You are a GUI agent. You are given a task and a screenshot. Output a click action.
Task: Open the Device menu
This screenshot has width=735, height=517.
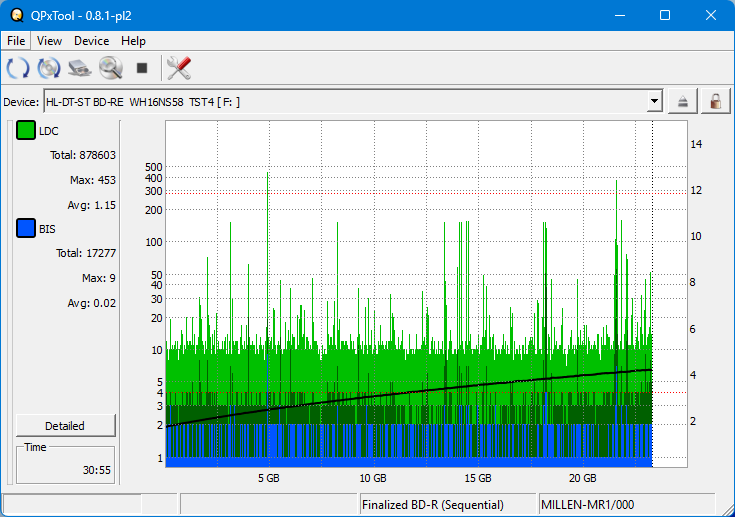pos(91,41)
